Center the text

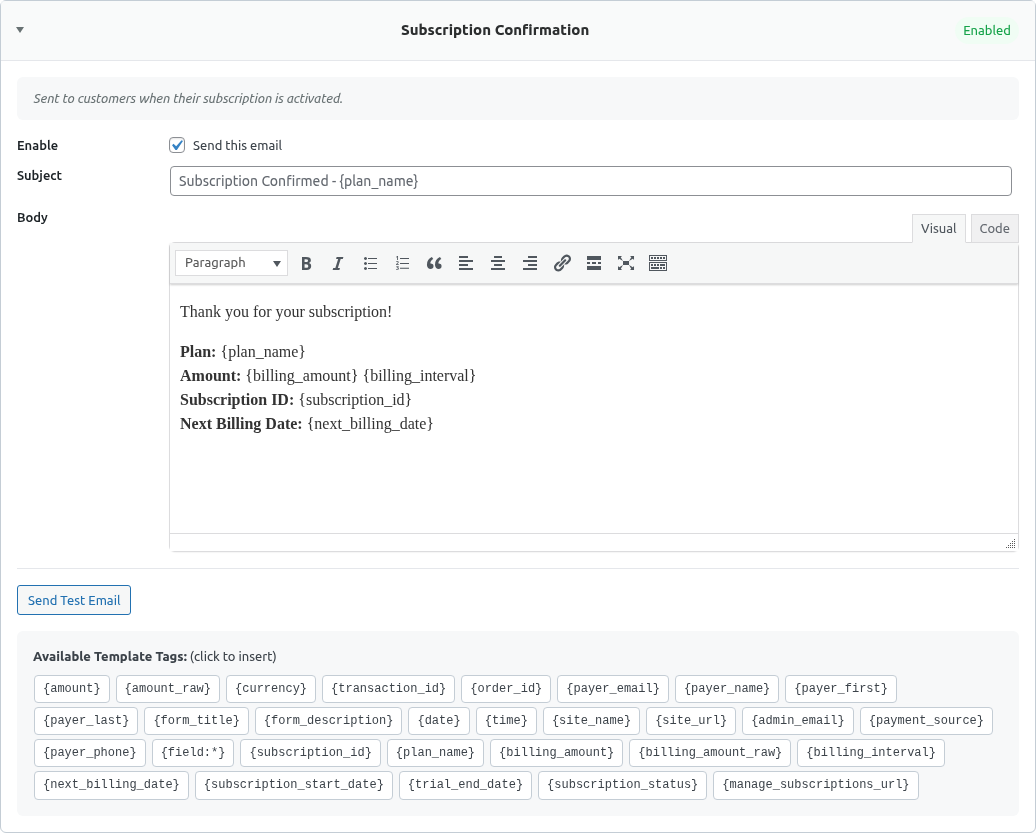(498, 263)
